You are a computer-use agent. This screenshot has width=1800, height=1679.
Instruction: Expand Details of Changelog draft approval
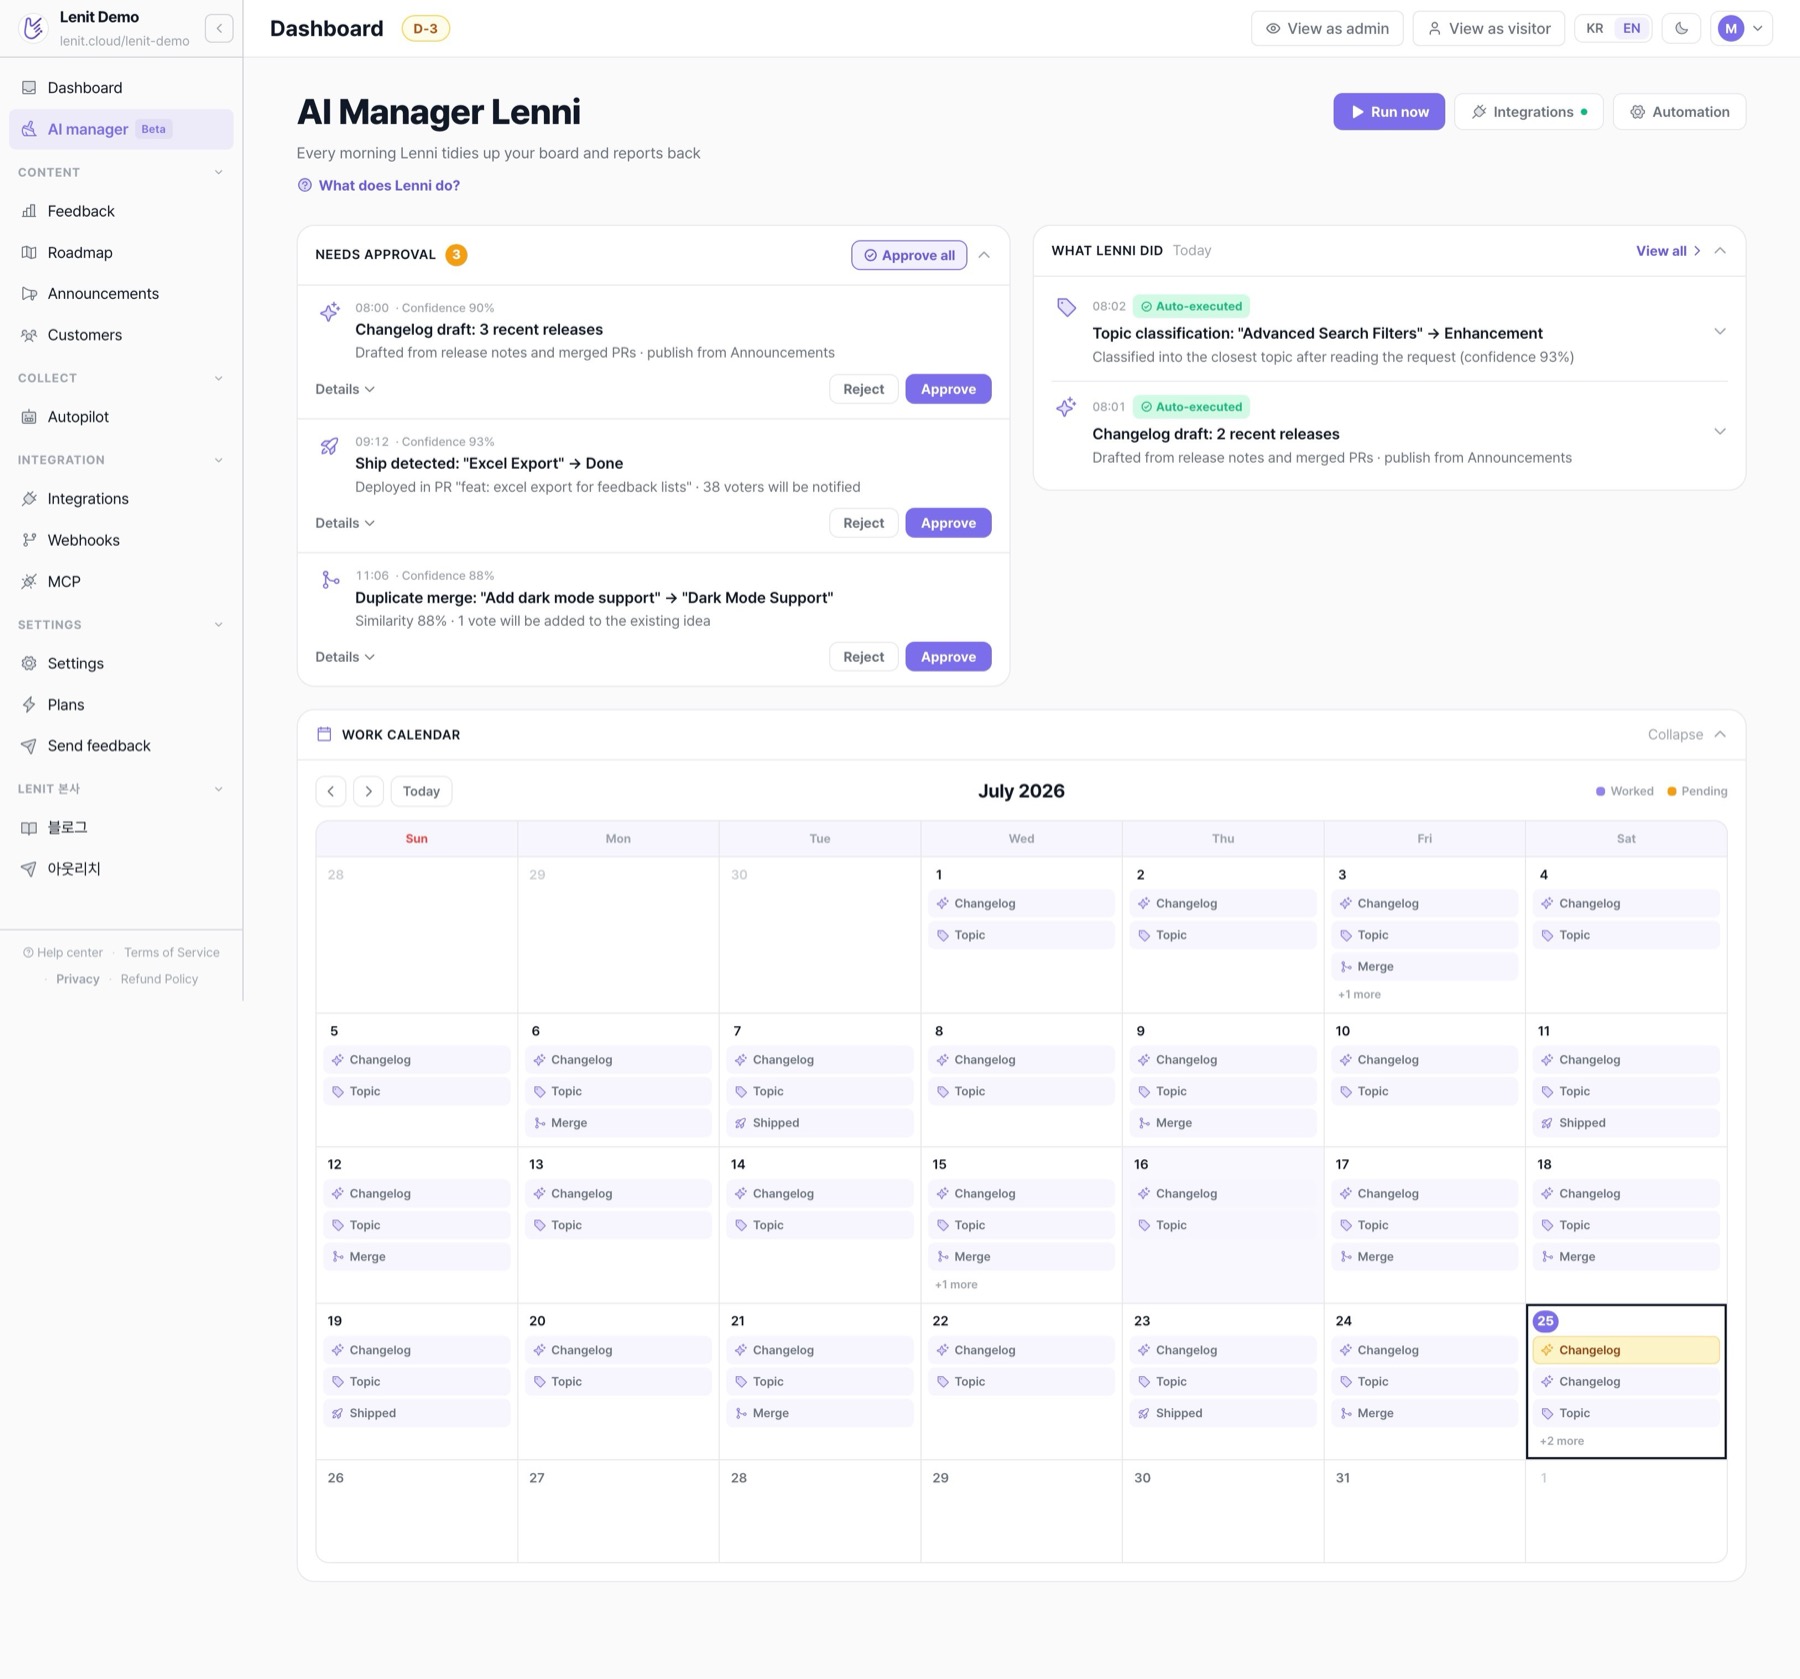pos(345,389)
